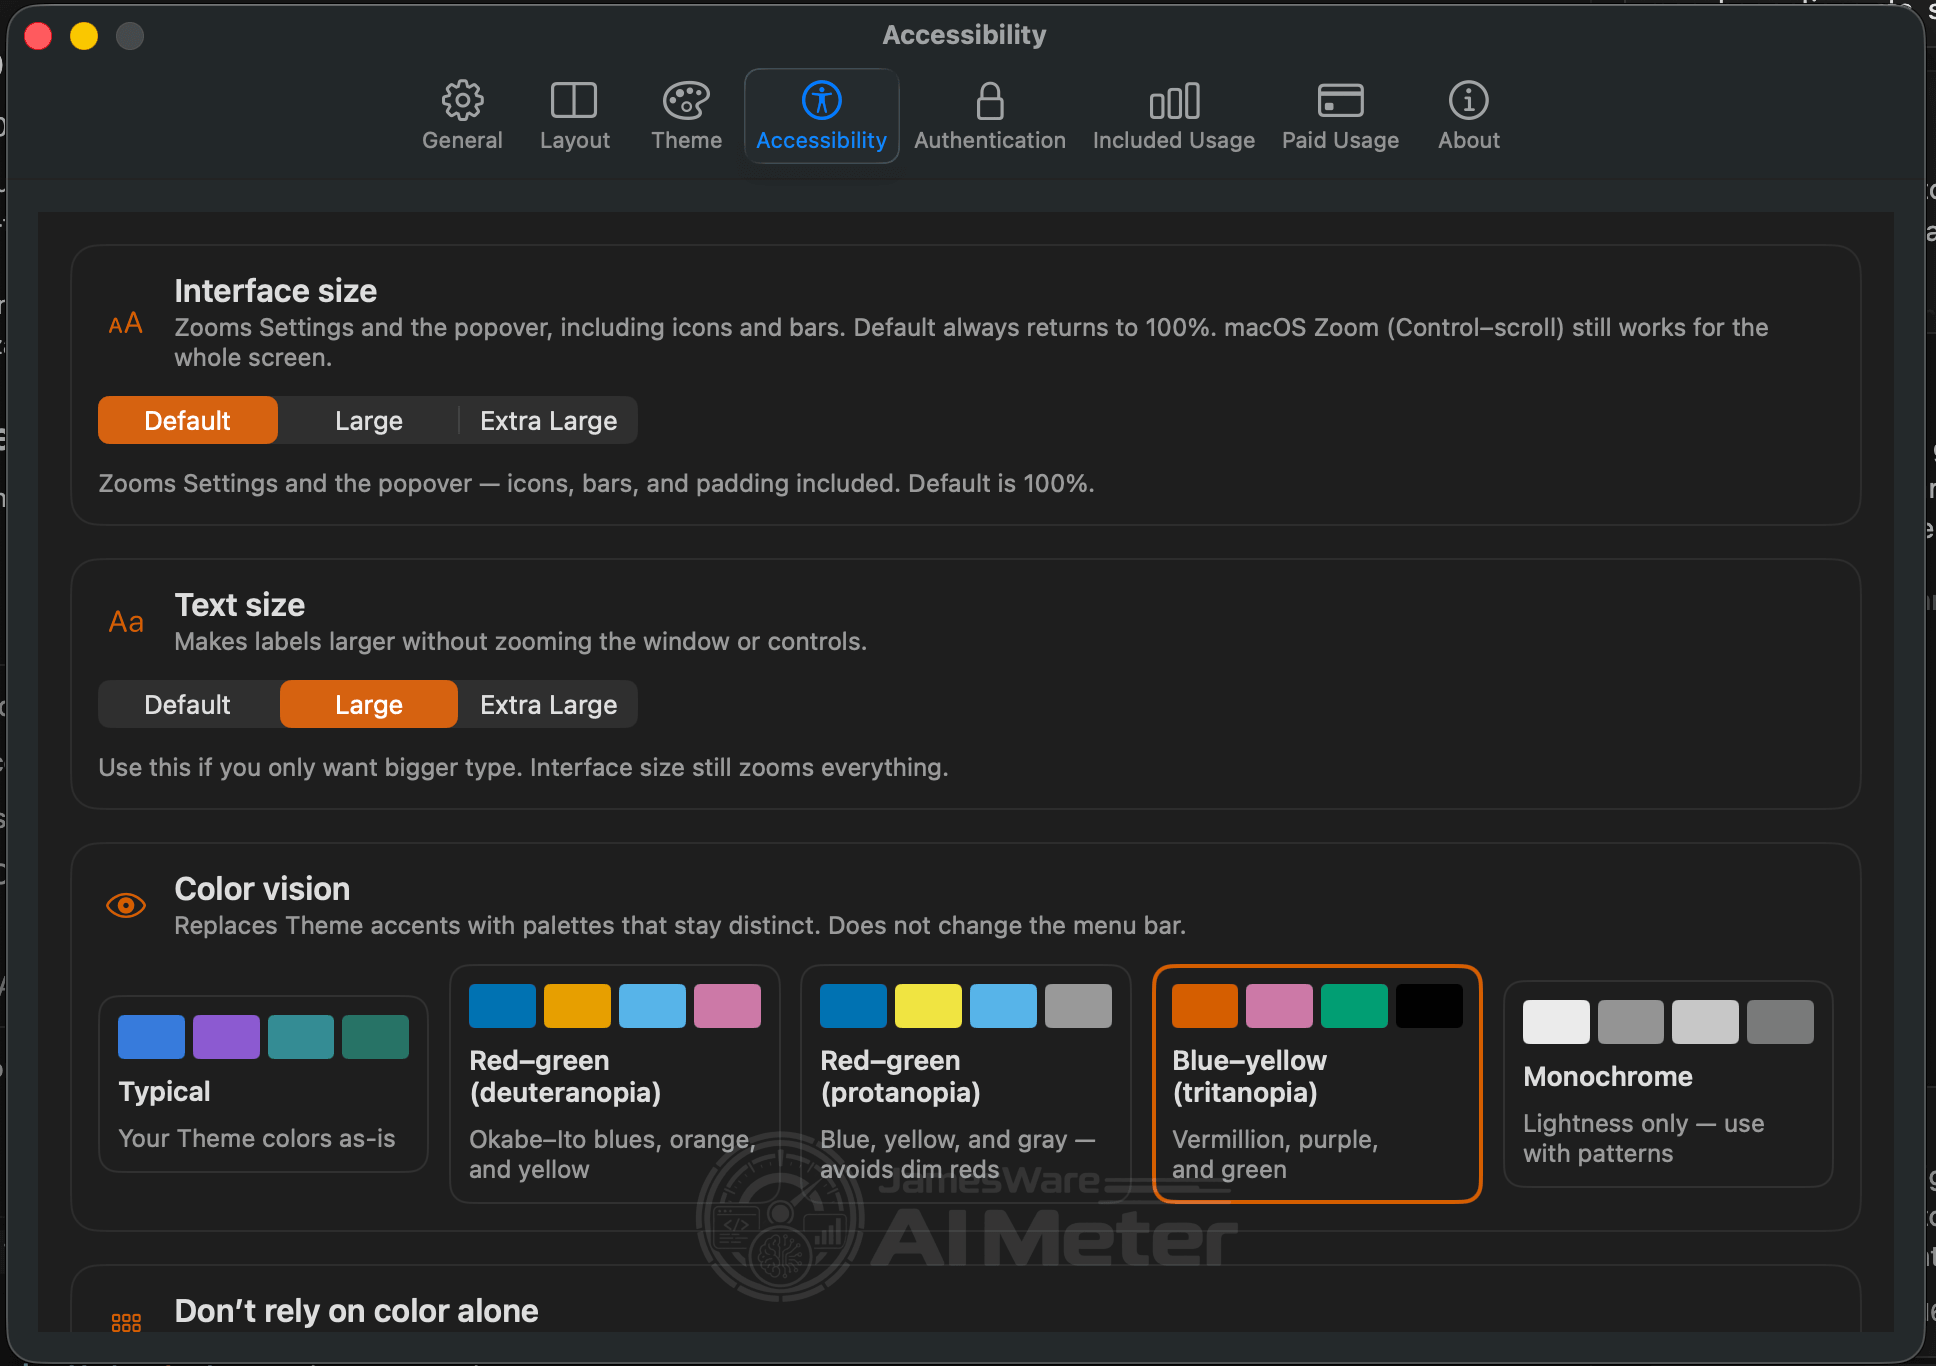Click the Interface size AA icon
The width and height of the screenshot is (1936, 1366).
pyautogui.click(x=126, y=324)
